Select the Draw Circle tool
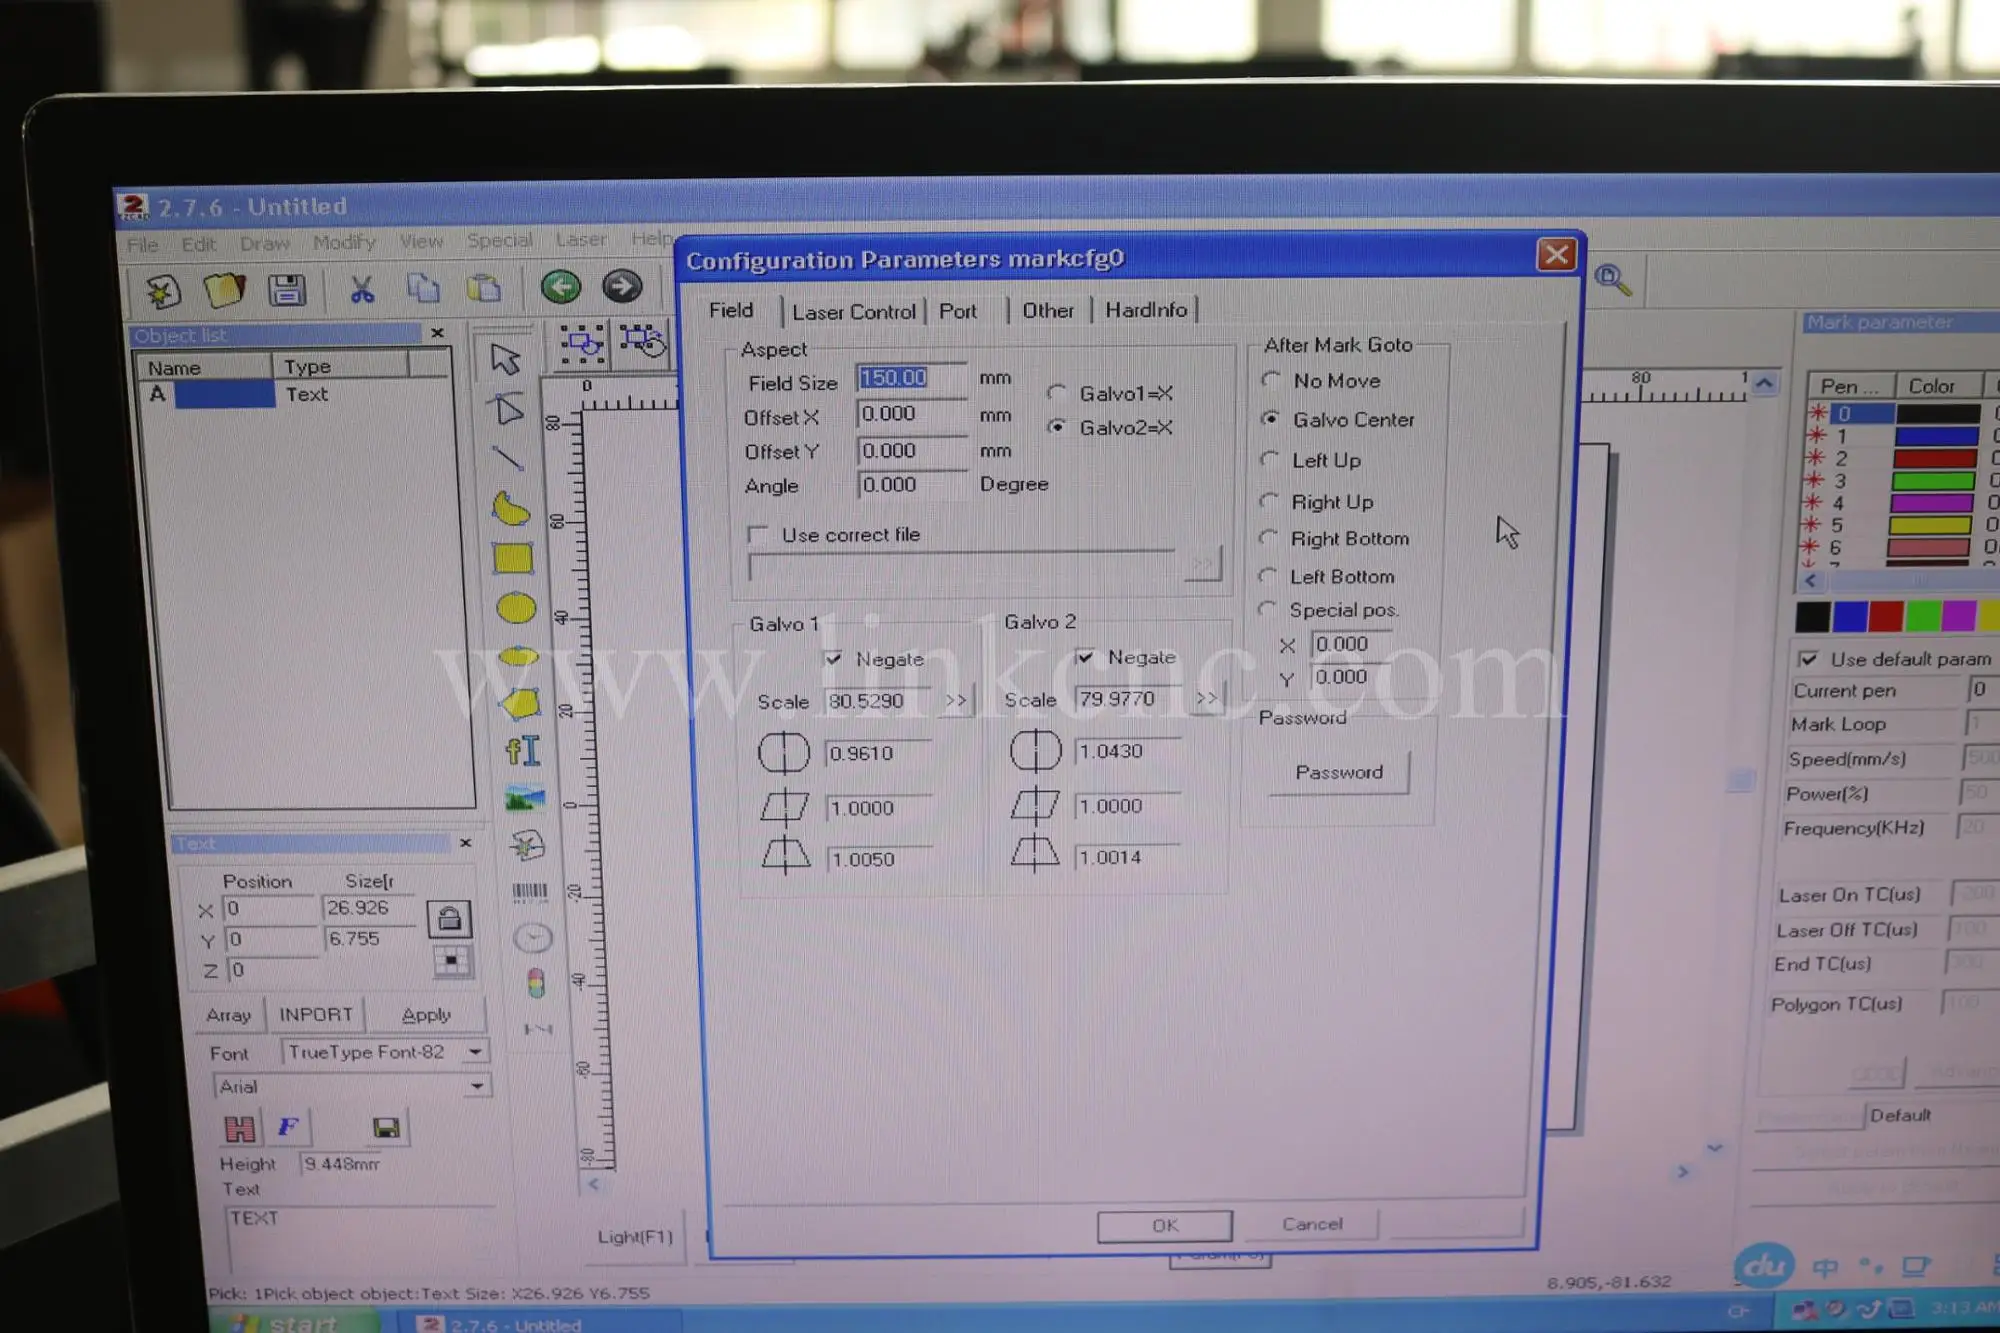This screenshot has height=1333, width=2000. [x=516, y=608]
